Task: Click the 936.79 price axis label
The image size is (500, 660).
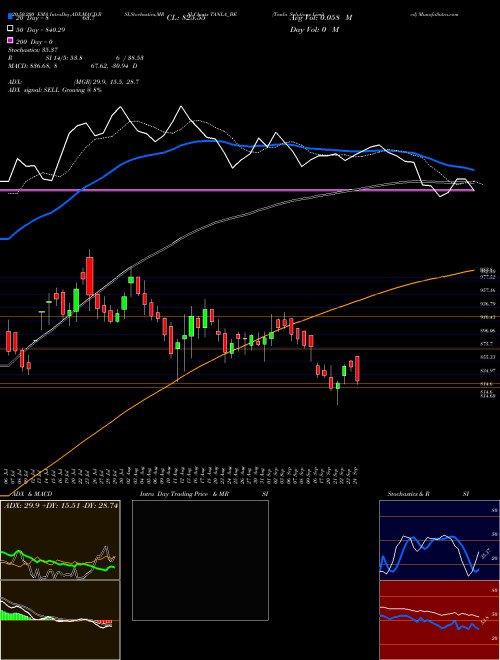Action: [487, 304]
